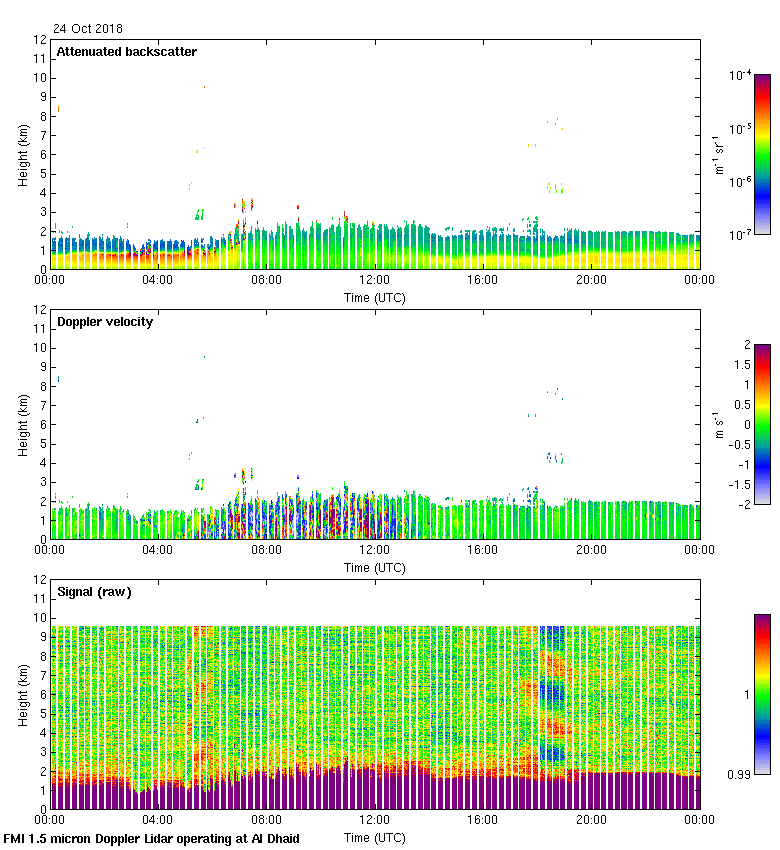Click the attenuated backscatter color scale bar
The image size is (780, 850).
762,154
